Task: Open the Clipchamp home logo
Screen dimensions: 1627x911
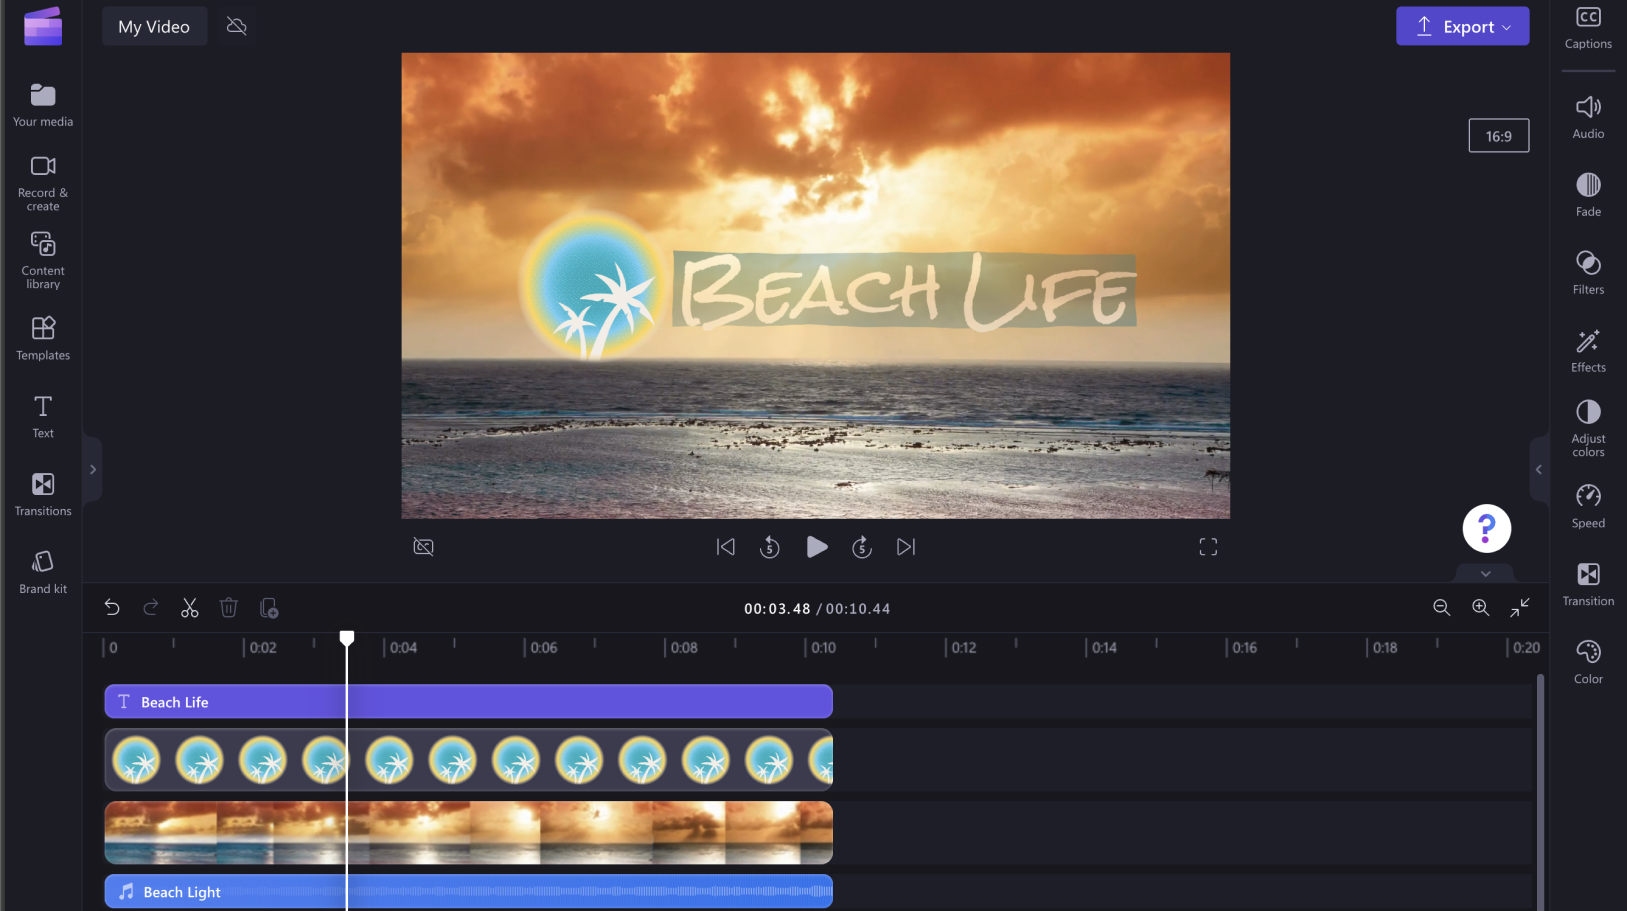Action: click(43, 26)
